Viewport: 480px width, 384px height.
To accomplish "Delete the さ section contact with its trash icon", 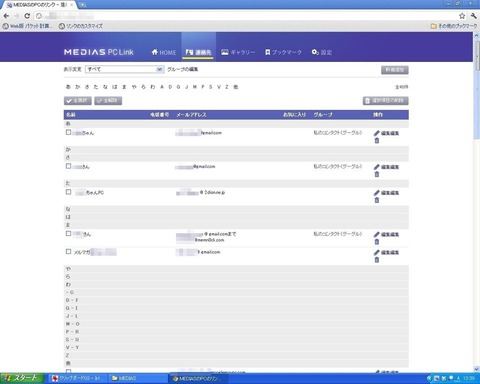I will (377, 174).
